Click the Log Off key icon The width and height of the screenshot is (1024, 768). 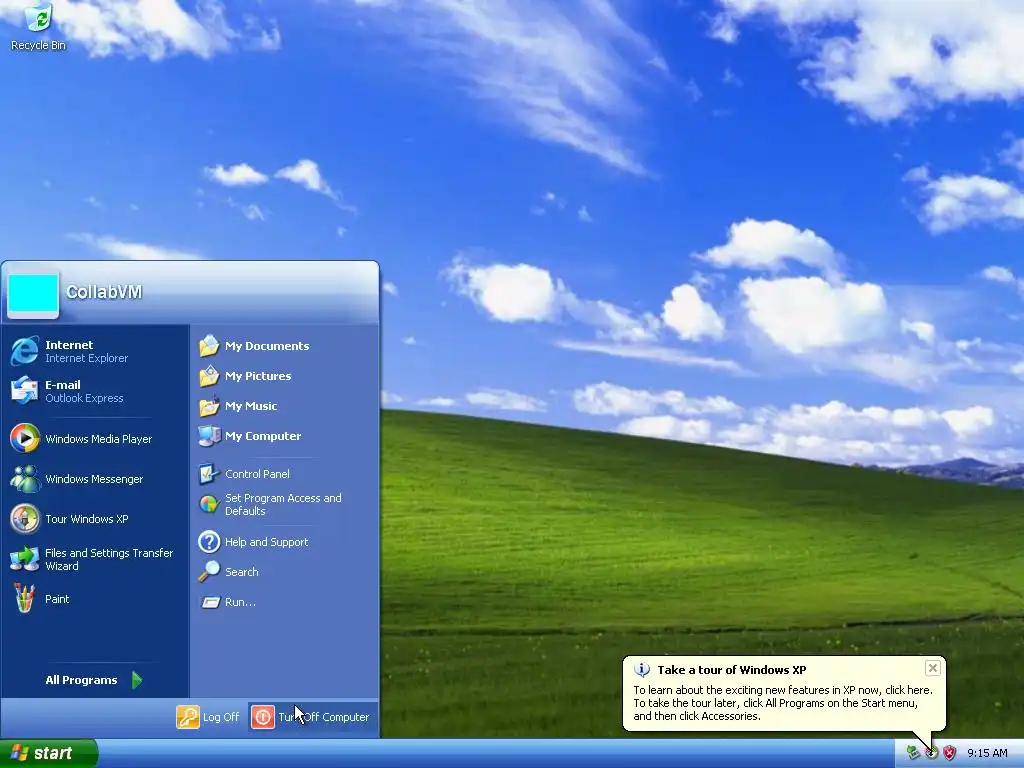click(187, 716)
